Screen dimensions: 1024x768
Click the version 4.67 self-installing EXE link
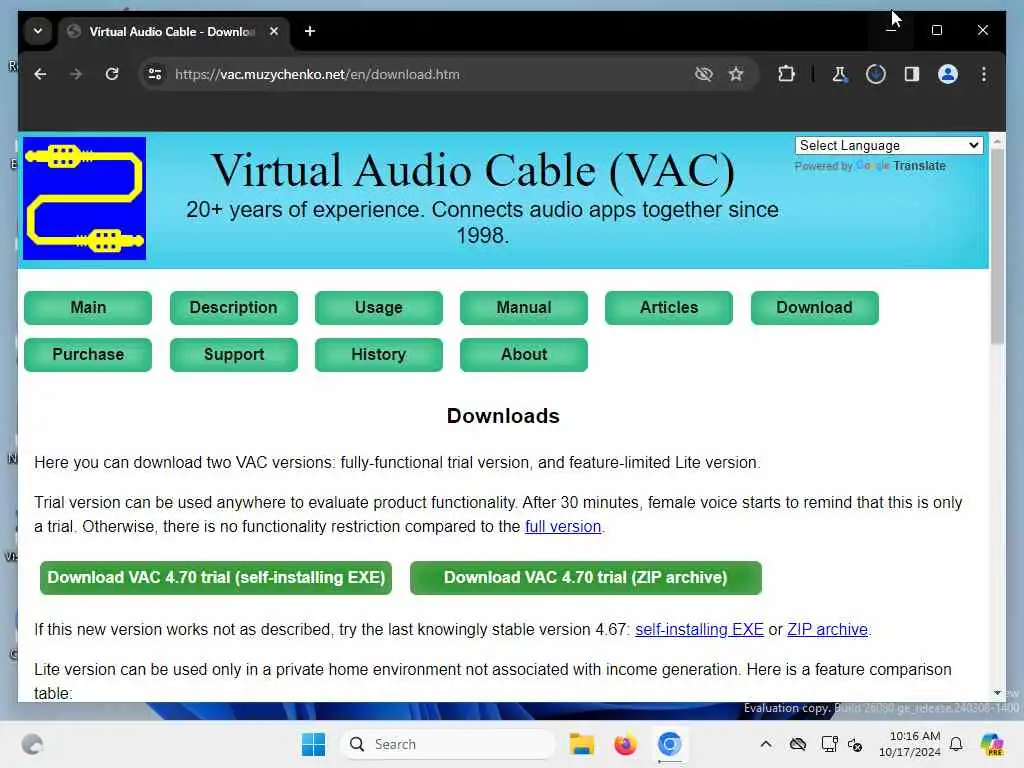[699, 630]
